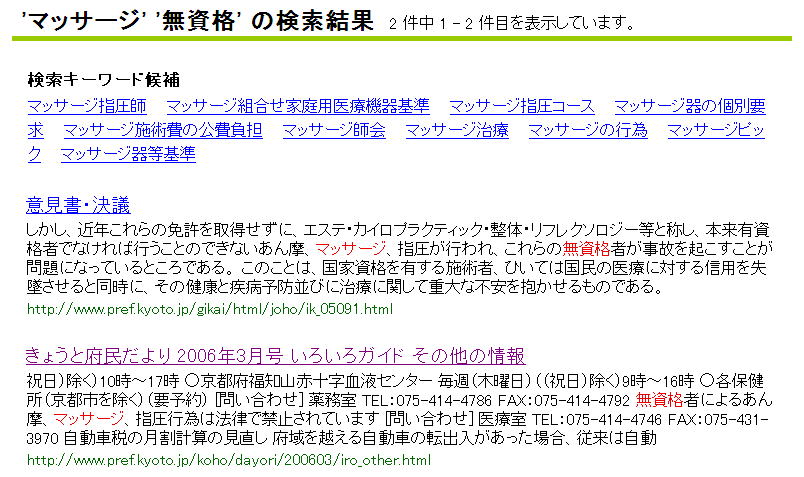
Task: Click the red マッサージ highlight in second result
Action: [88, 419]
